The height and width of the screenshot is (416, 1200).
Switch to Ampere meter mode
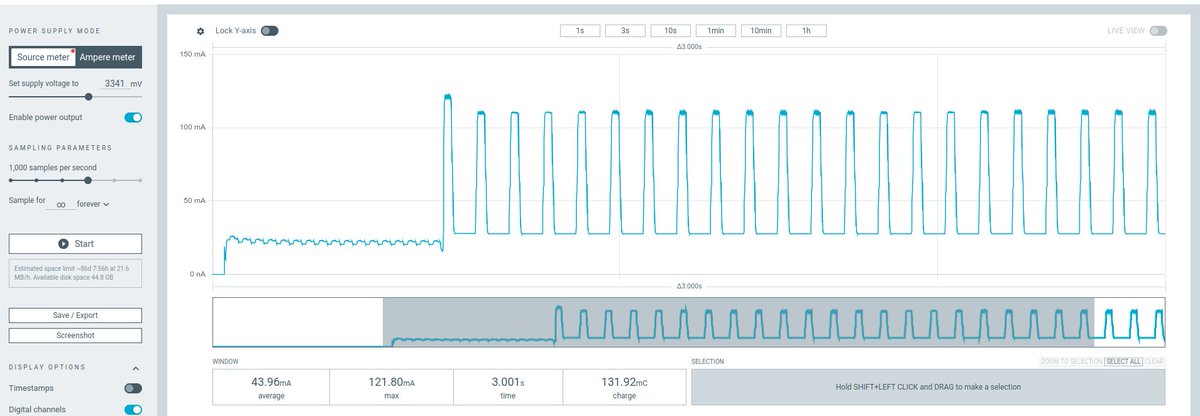click(108, 57)
